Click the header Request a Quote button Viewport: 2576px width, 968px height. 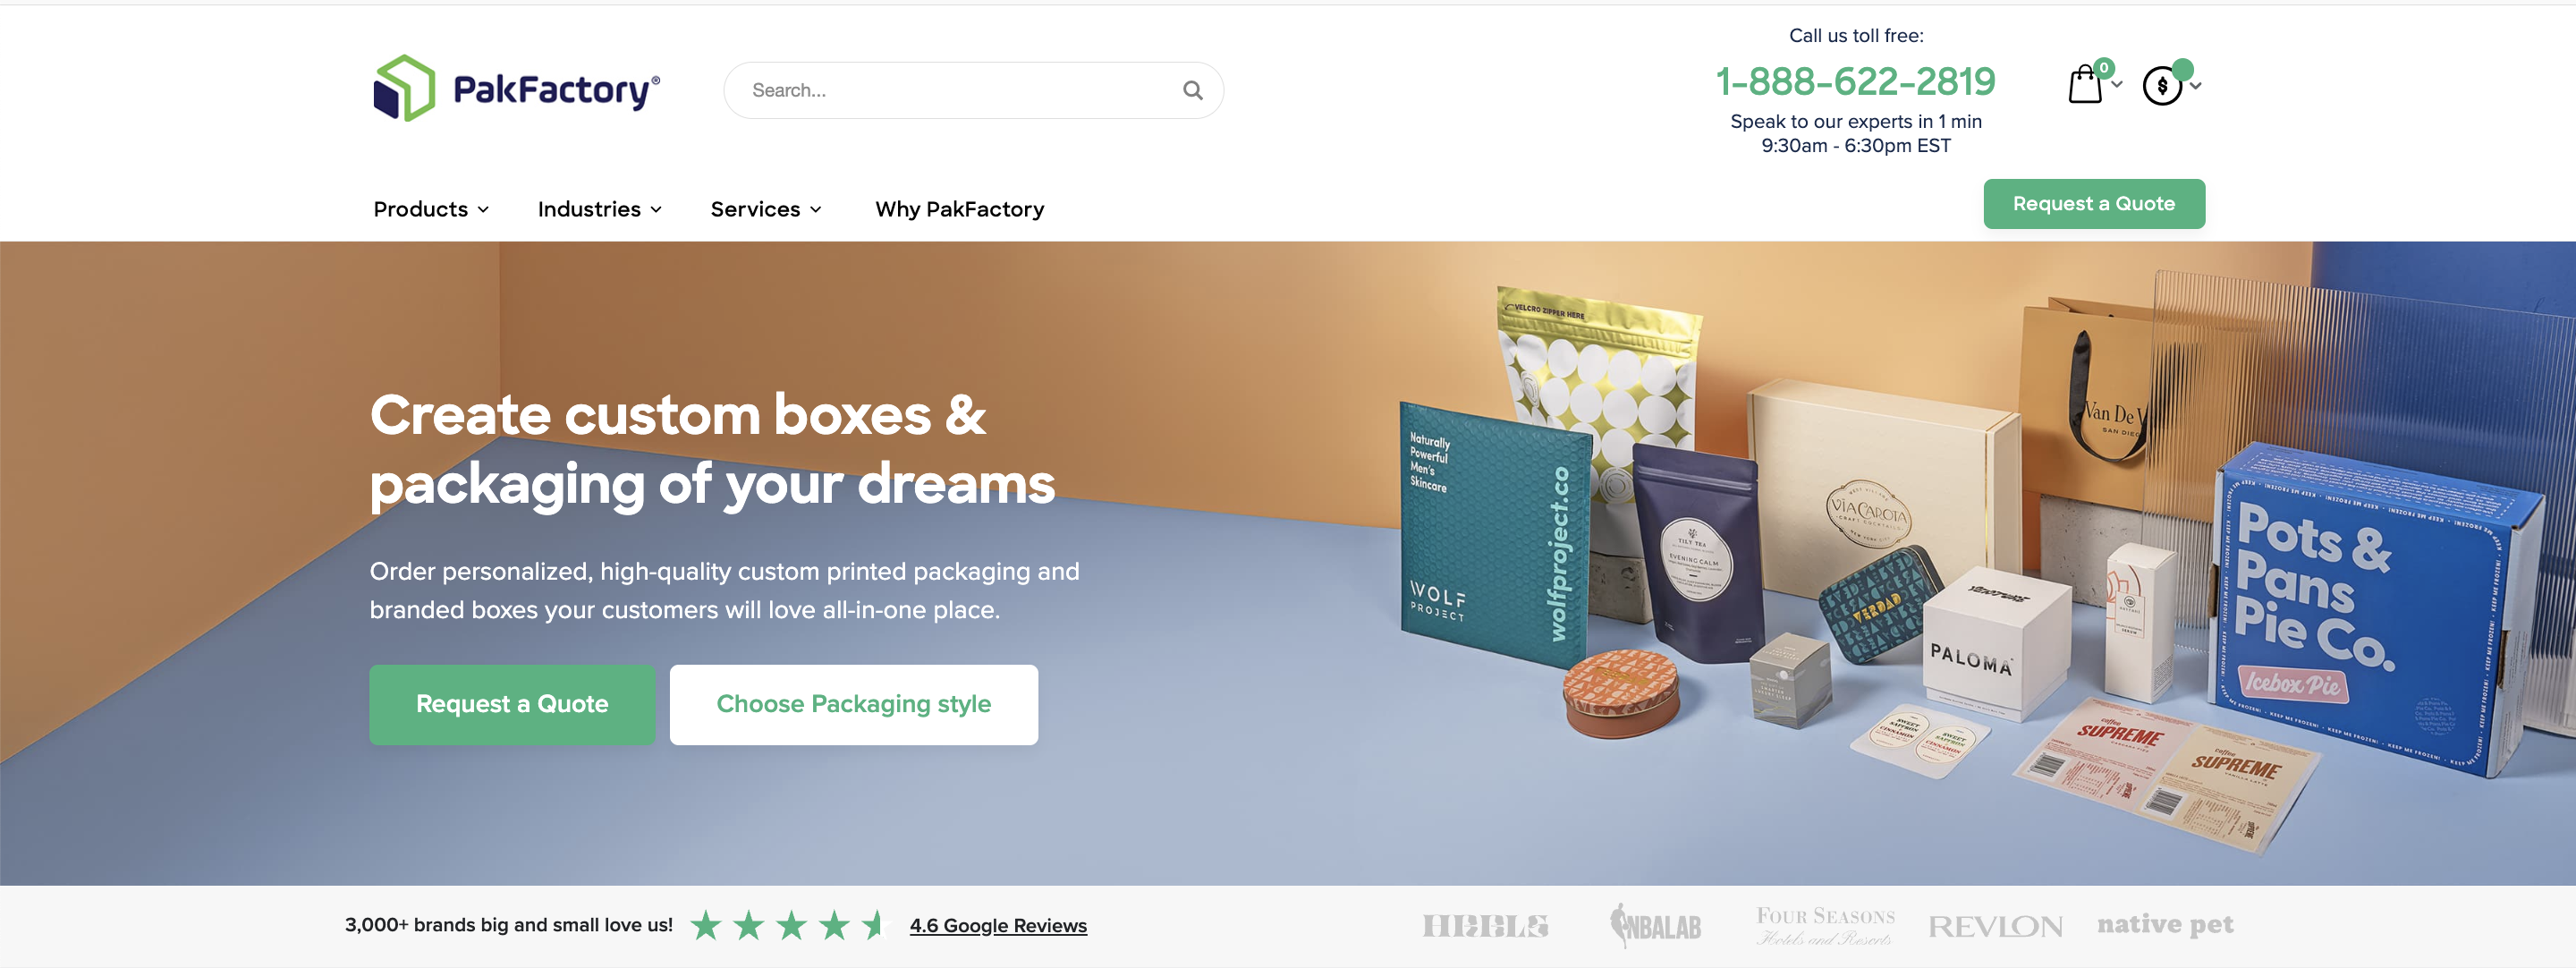[2093, 204]
